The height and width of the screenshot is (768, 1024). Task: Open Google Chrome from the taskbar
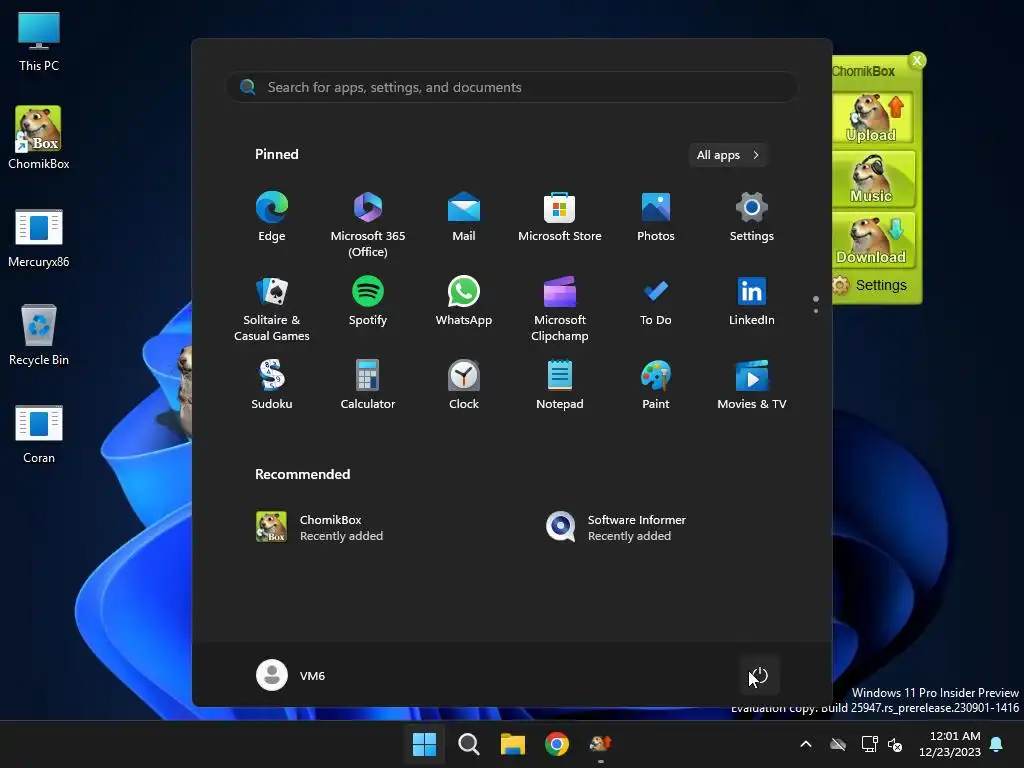pos(557,744)
